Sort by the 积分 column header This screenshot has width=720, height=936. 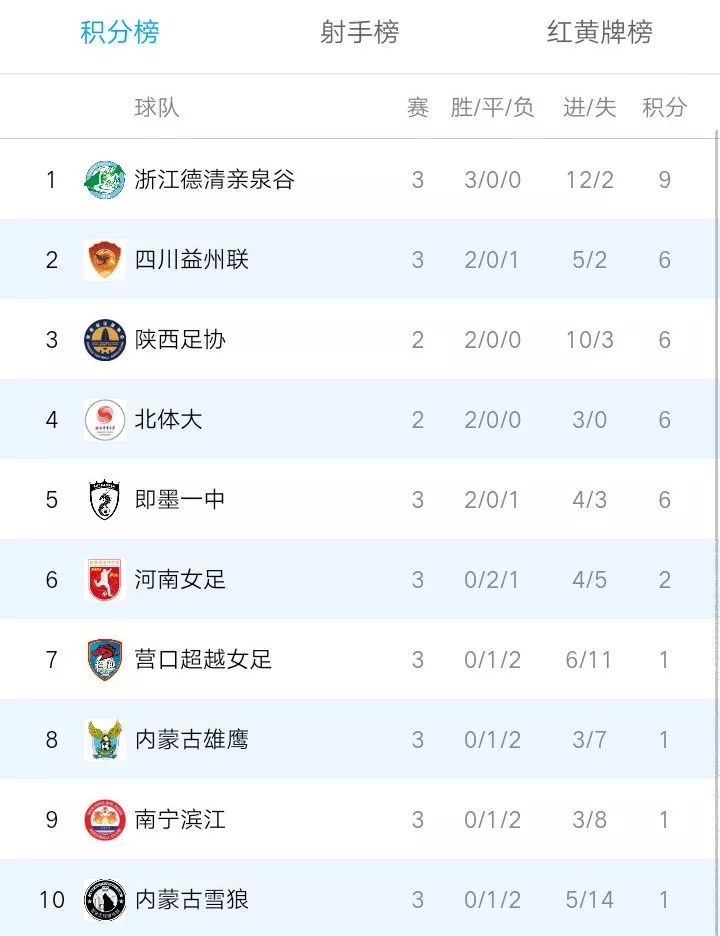(x=665, y=107)
